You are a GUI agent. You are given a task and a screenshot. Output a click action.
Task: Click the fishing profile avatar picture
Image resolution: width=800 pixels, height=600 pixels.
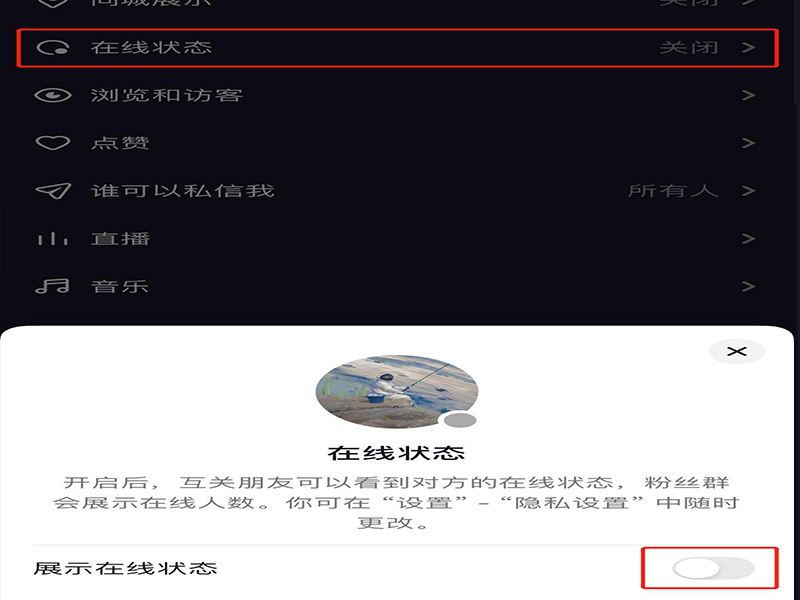(x=397, y=391)
